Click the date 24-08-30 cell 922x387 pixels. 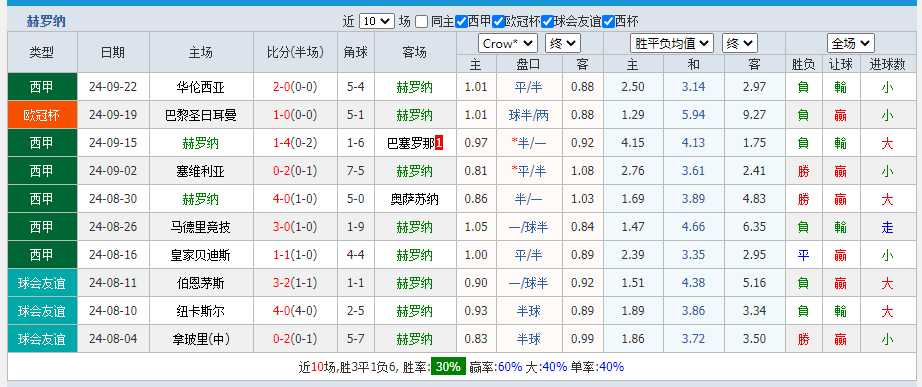[113, 199]
